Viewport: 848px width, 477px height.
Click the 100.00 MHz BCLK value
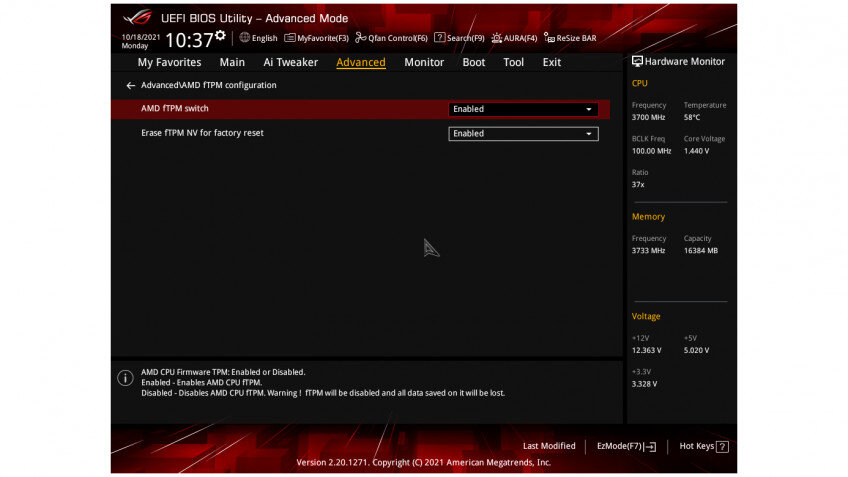coord(651,151)
